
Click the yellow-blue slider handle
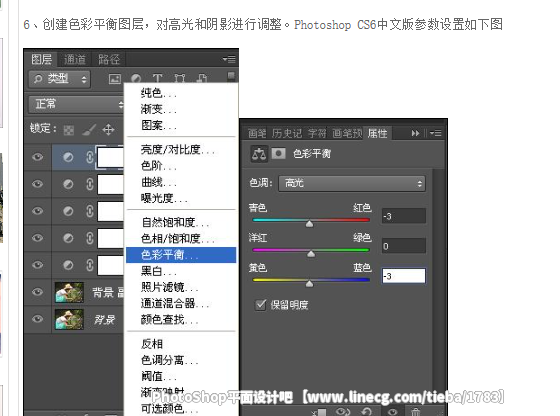(309, 283)
